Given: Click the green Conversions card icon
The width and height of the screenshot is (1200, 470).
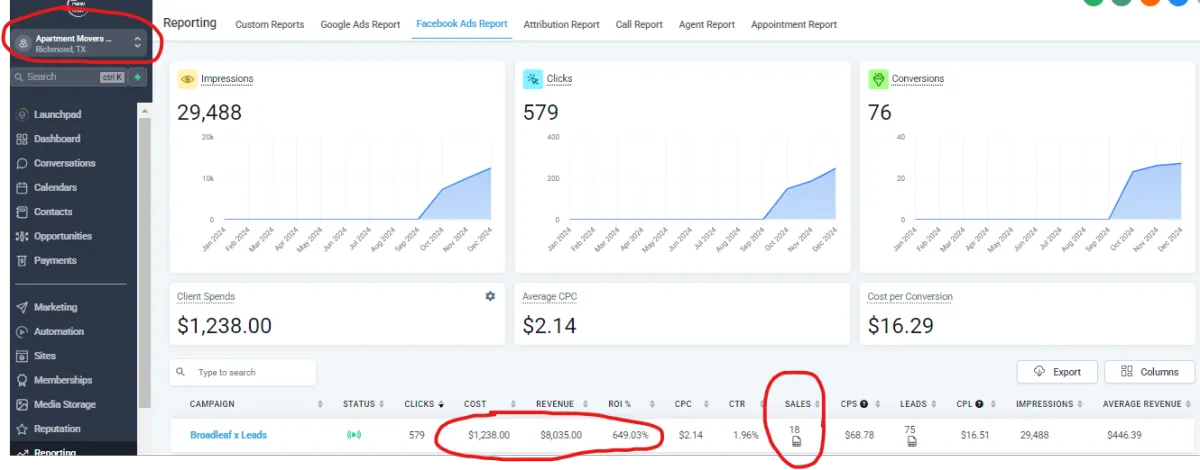Looking at the screenshot, I should point(878,79).
